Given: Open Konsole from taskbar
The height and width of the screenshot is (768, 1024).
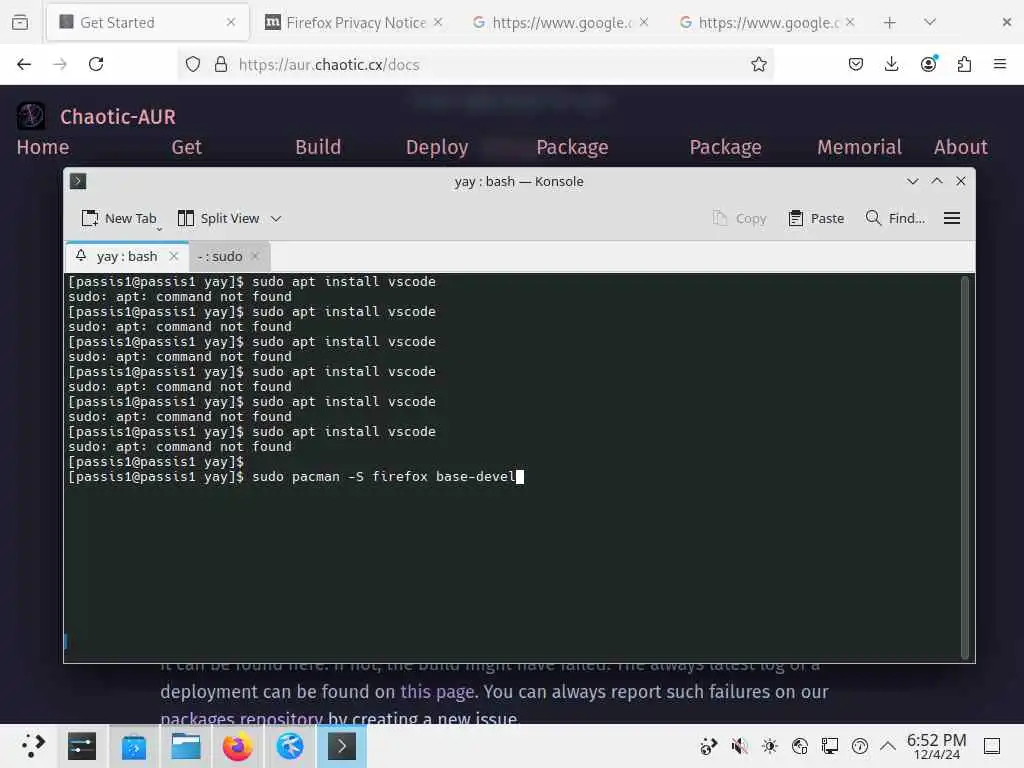Looking at the screenshot, I should 342,746.
